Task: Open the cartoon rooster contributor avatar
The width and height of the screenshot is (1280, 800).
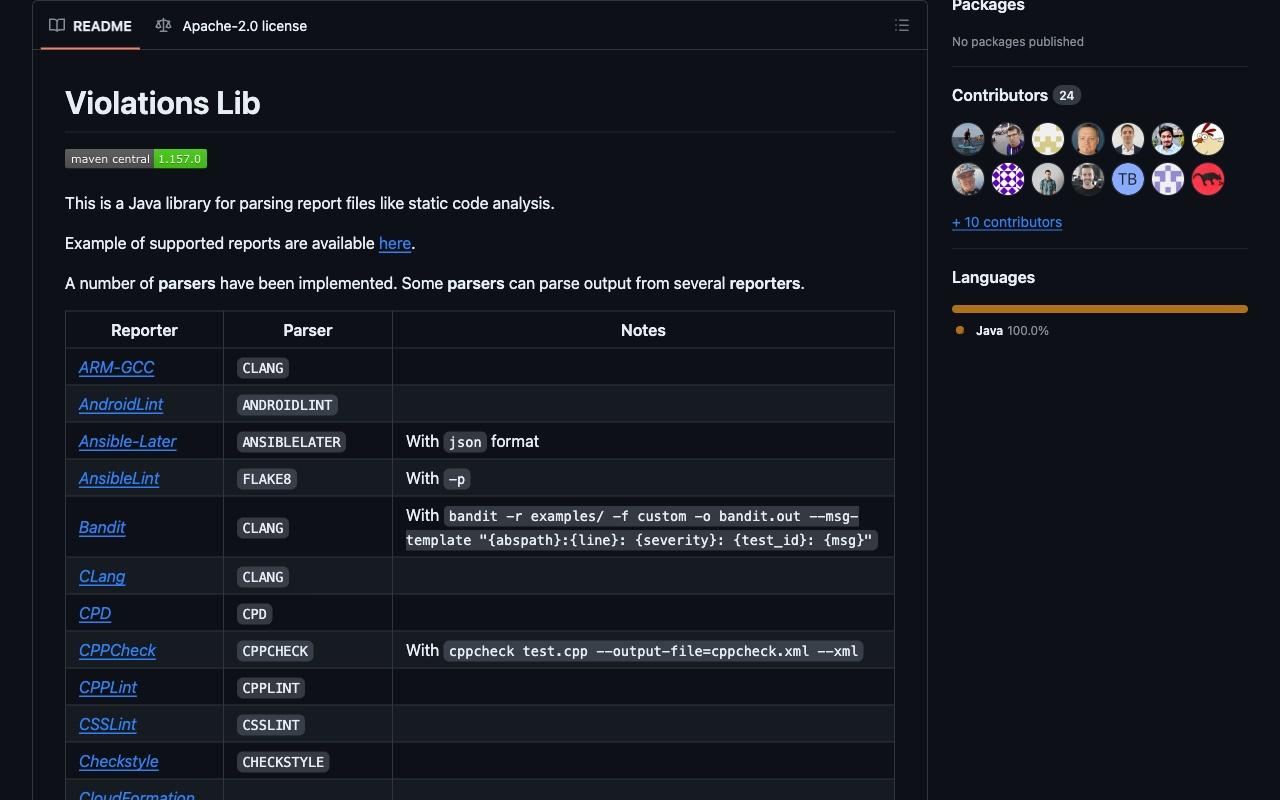Action: pyautogui.click(x=1208, y=139)
